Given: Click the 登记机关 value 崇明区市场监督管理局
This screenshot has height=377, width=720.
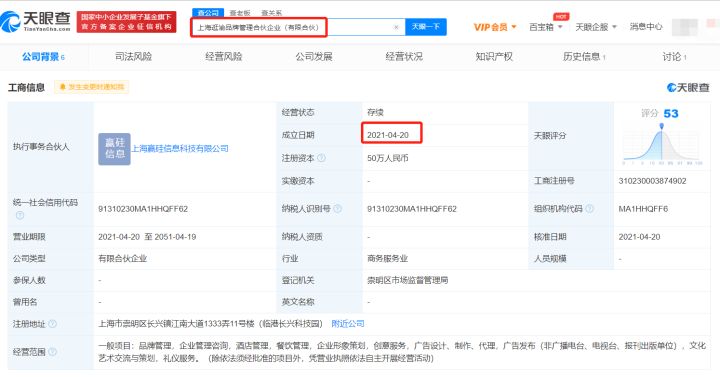Looking at the screenshot, I should click(x=408, y=280).
